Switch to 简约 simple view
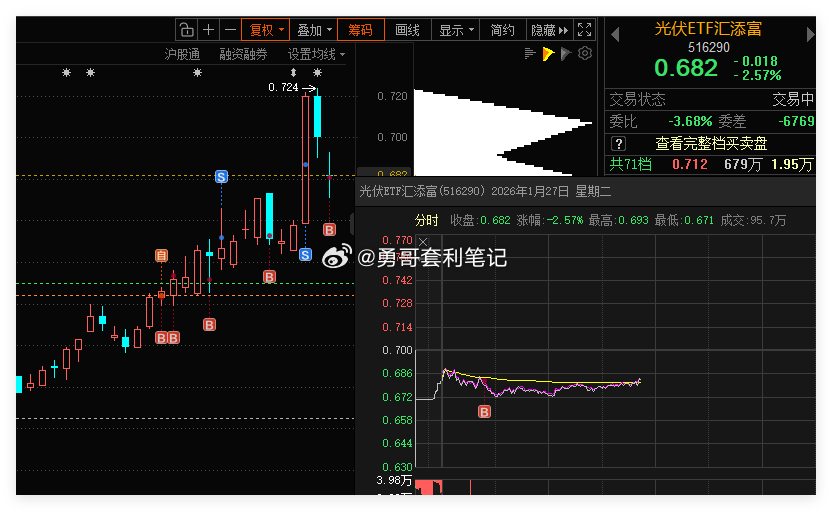 (x=502, y=30)
